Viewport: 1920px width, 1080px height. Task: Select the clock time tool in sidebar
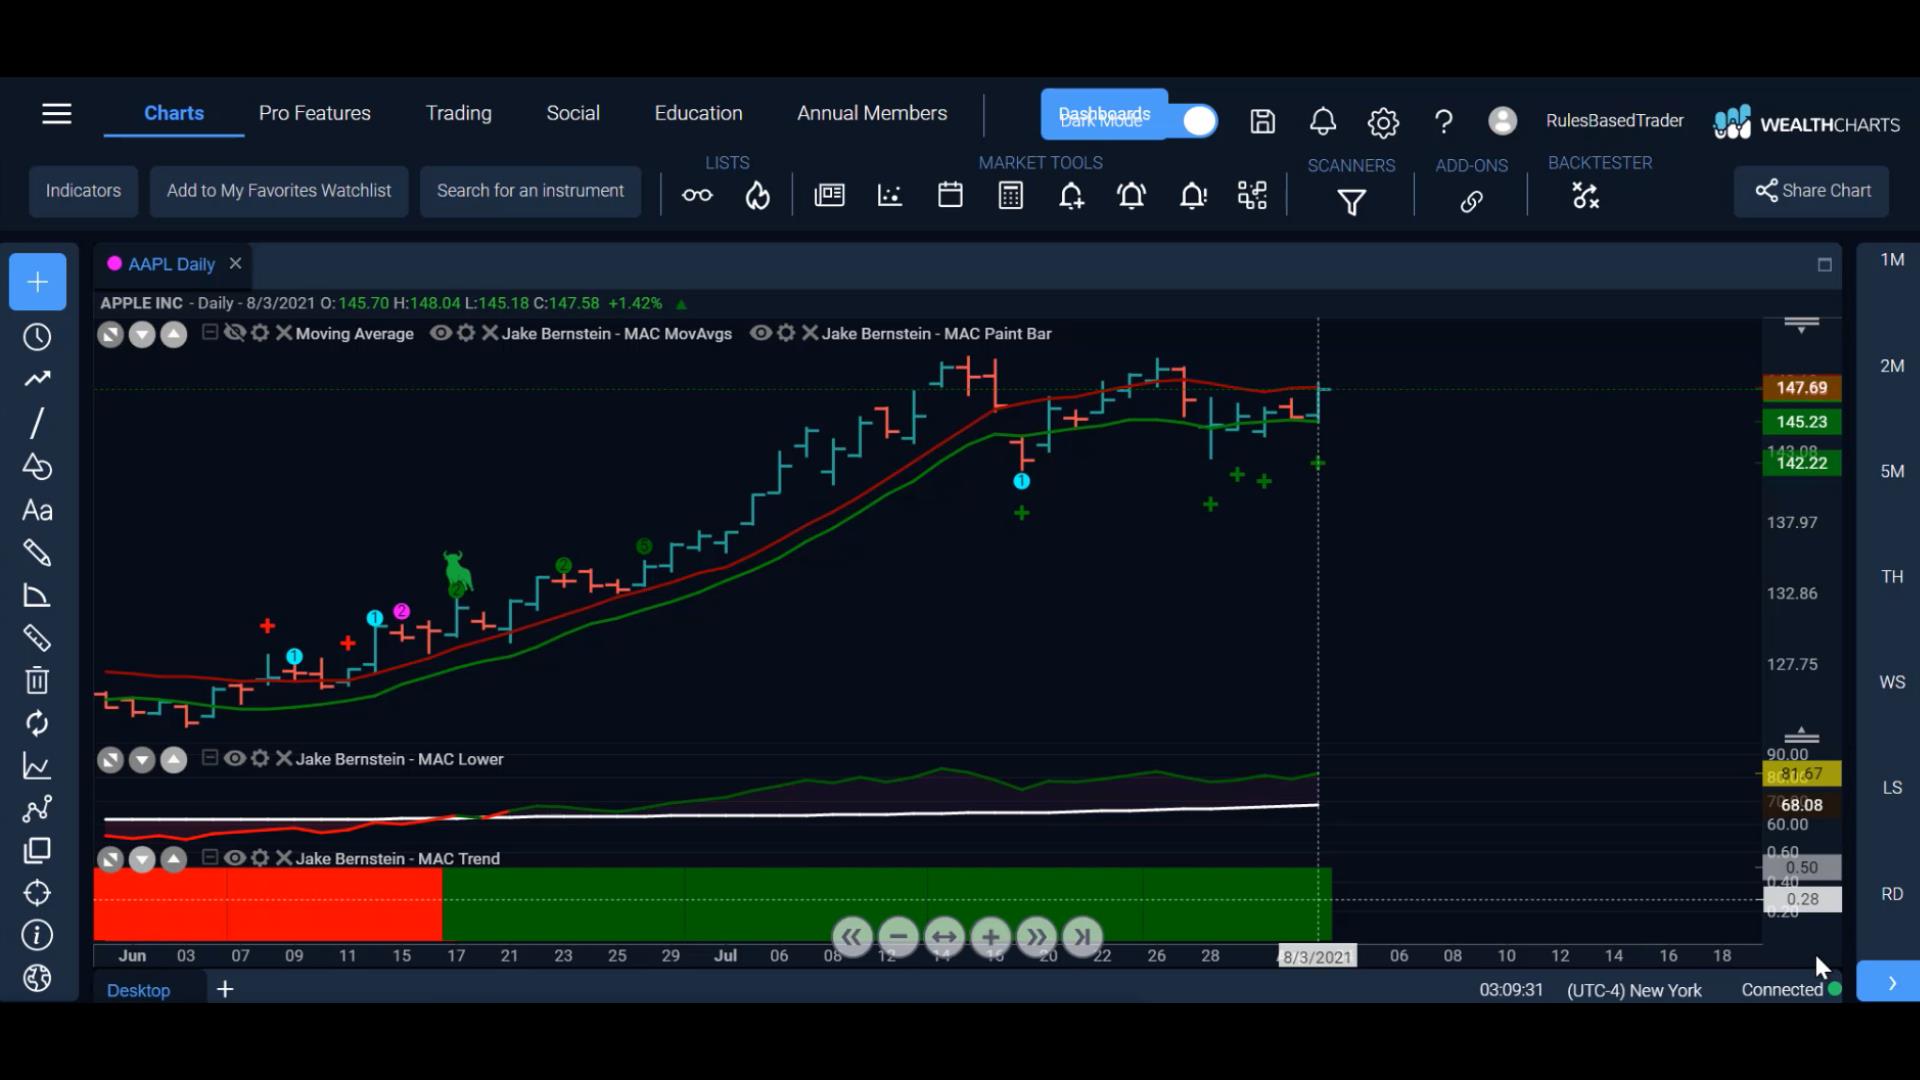click(x=37, y=337)
